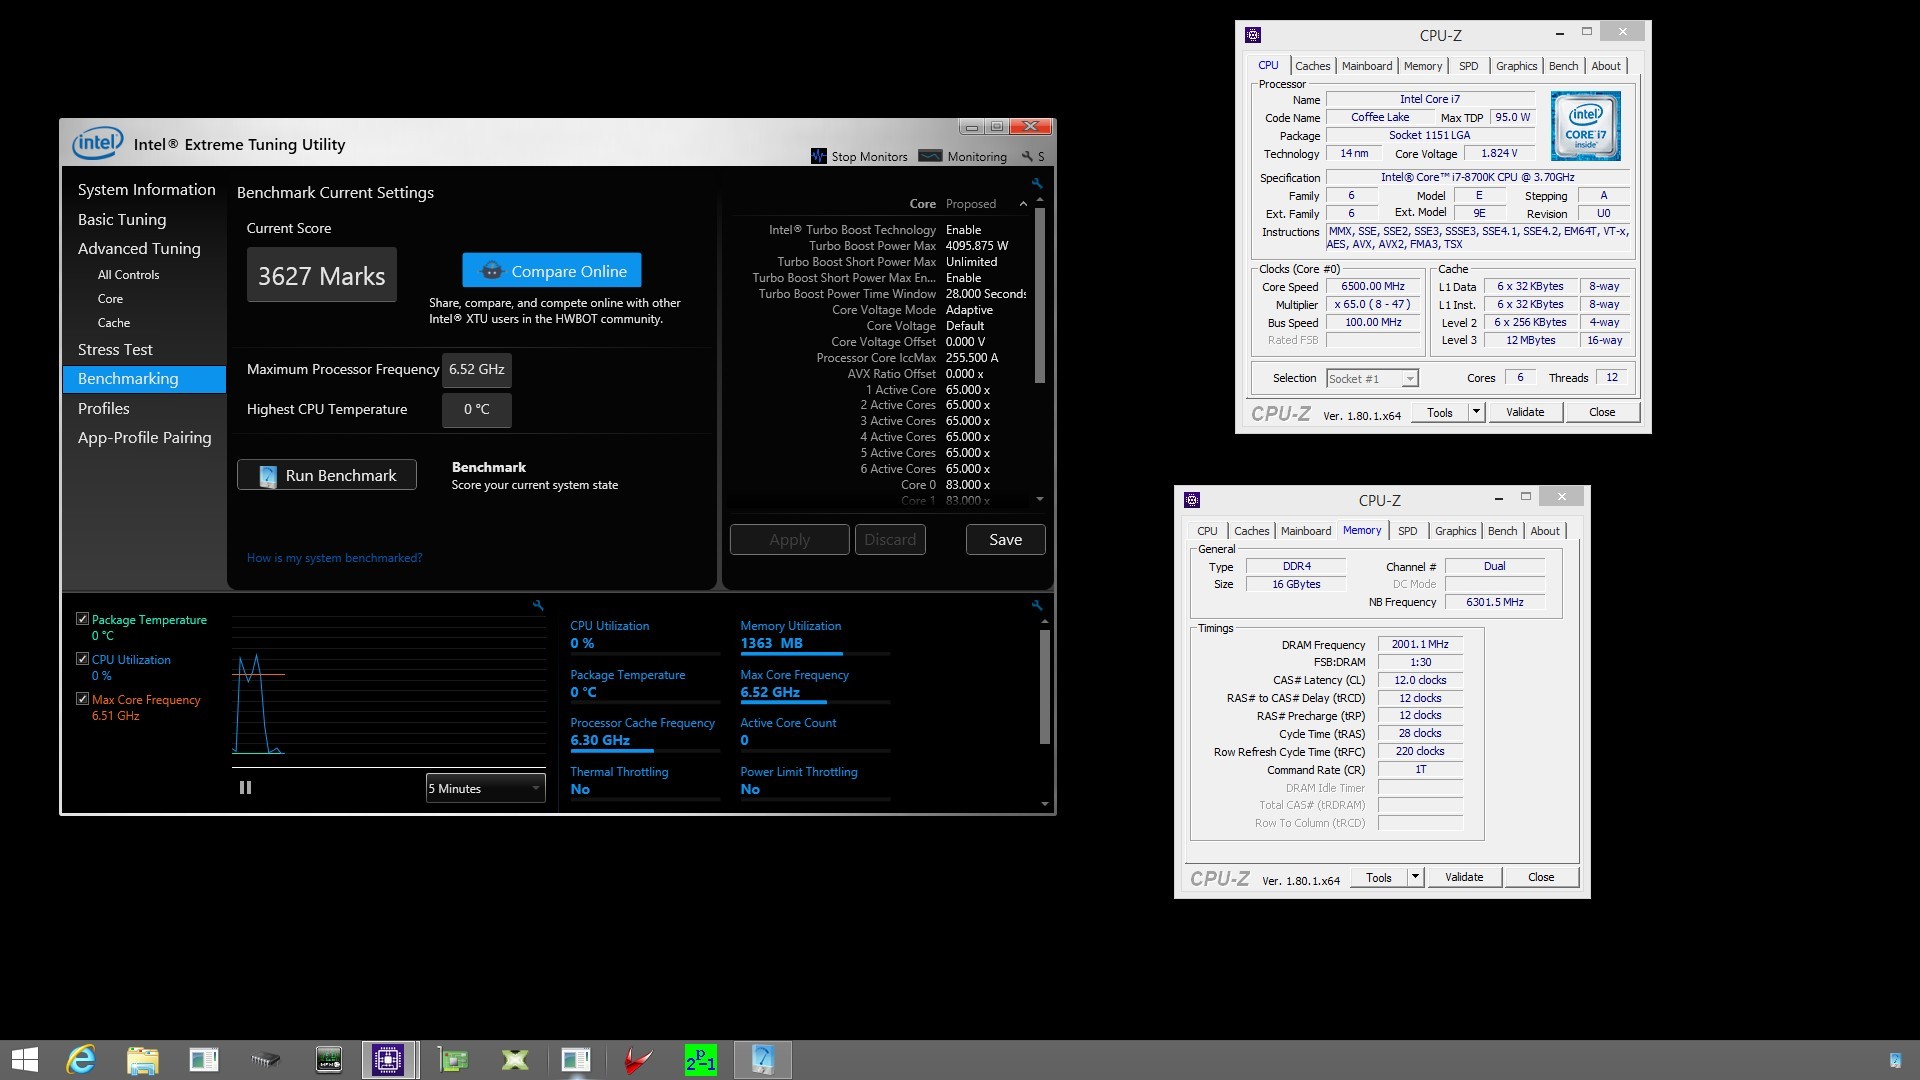Image resolution: width=1920 pixels, height=1080 pixels.
Task: Click the robot icon on Compare Online
Action: pyautogui.click(x=492, y=271)
